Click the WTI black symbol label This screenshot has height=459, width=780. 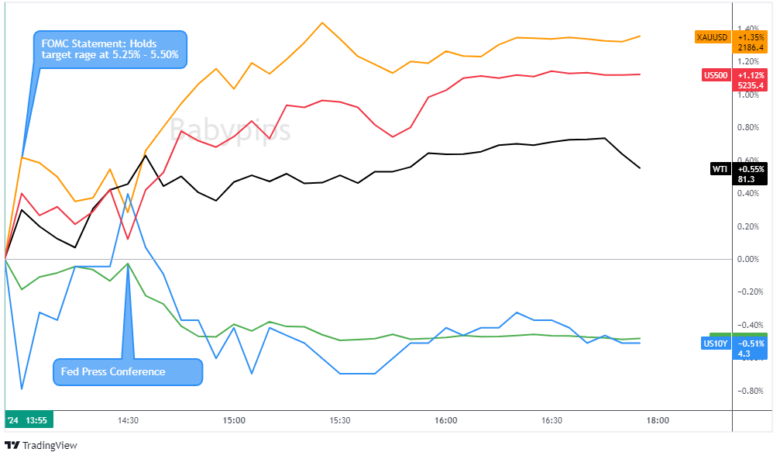coord(719,169)
